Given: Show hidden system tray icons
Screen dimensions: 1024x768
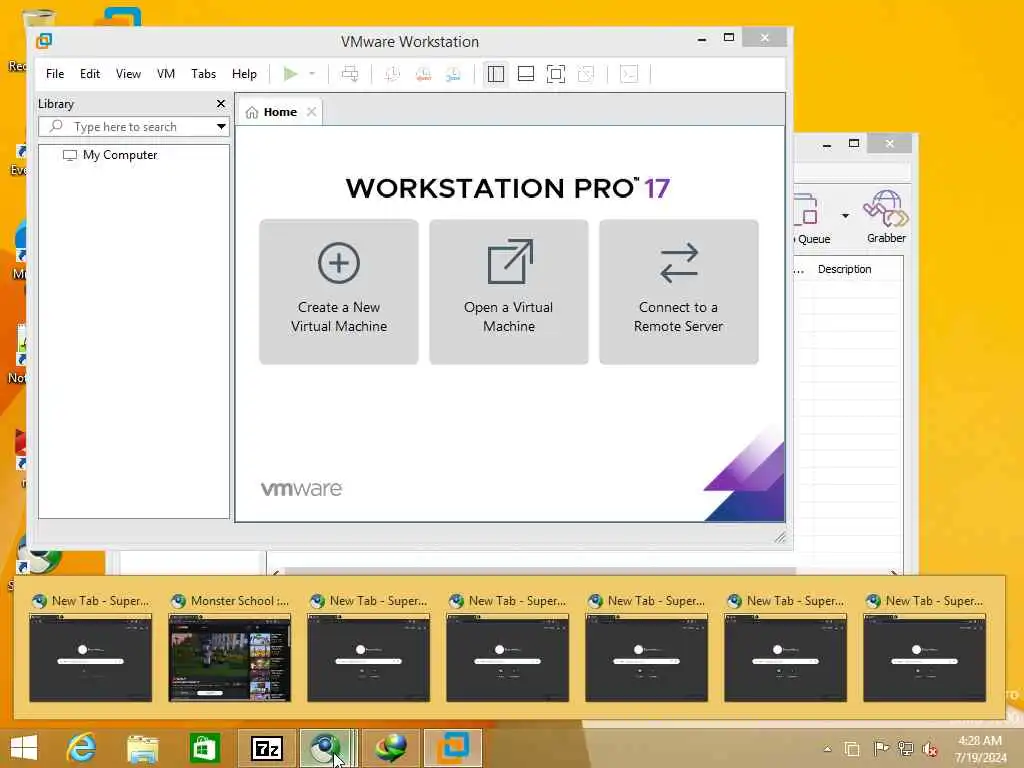Looking at the screenshot, I should (x=827, y=749).
